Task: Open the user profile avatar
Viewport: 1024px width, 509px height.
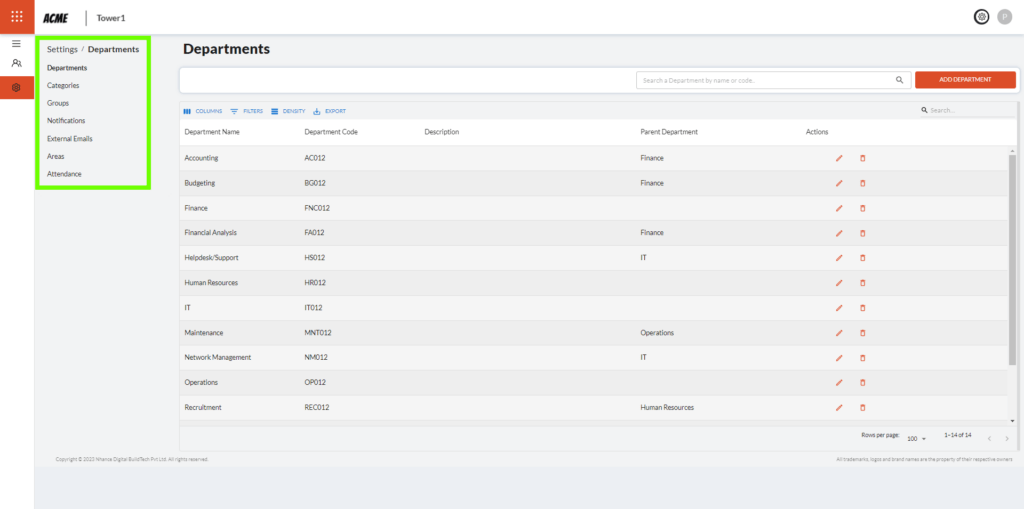Action: point(1005,17)
